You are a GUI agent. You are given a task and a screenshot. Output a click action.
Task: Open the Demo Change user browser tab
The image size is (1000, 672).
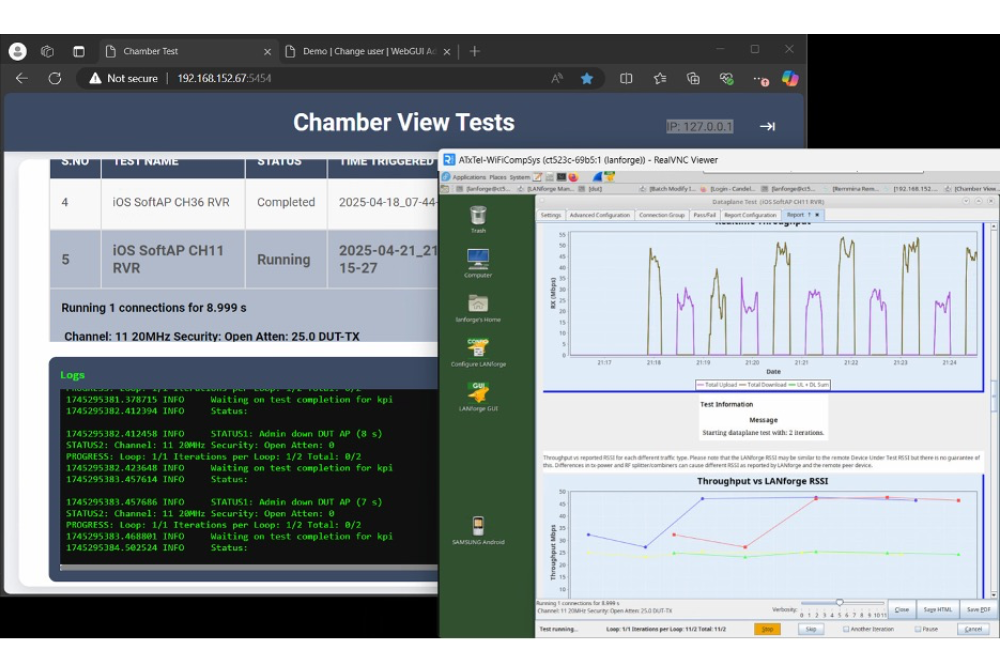368,51
